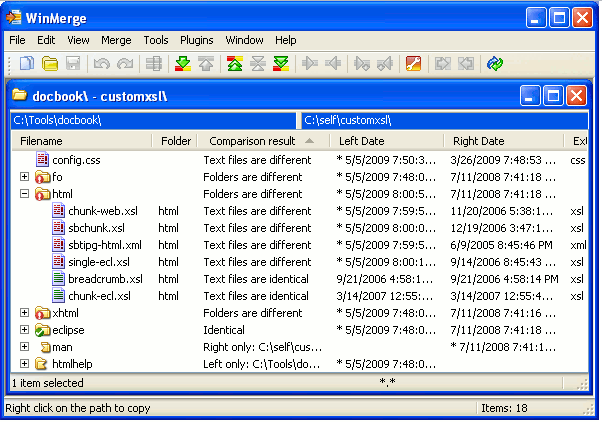Click the New document toolbar icon
Viewport: 602px width, 423px height.
tap(27, 64)
